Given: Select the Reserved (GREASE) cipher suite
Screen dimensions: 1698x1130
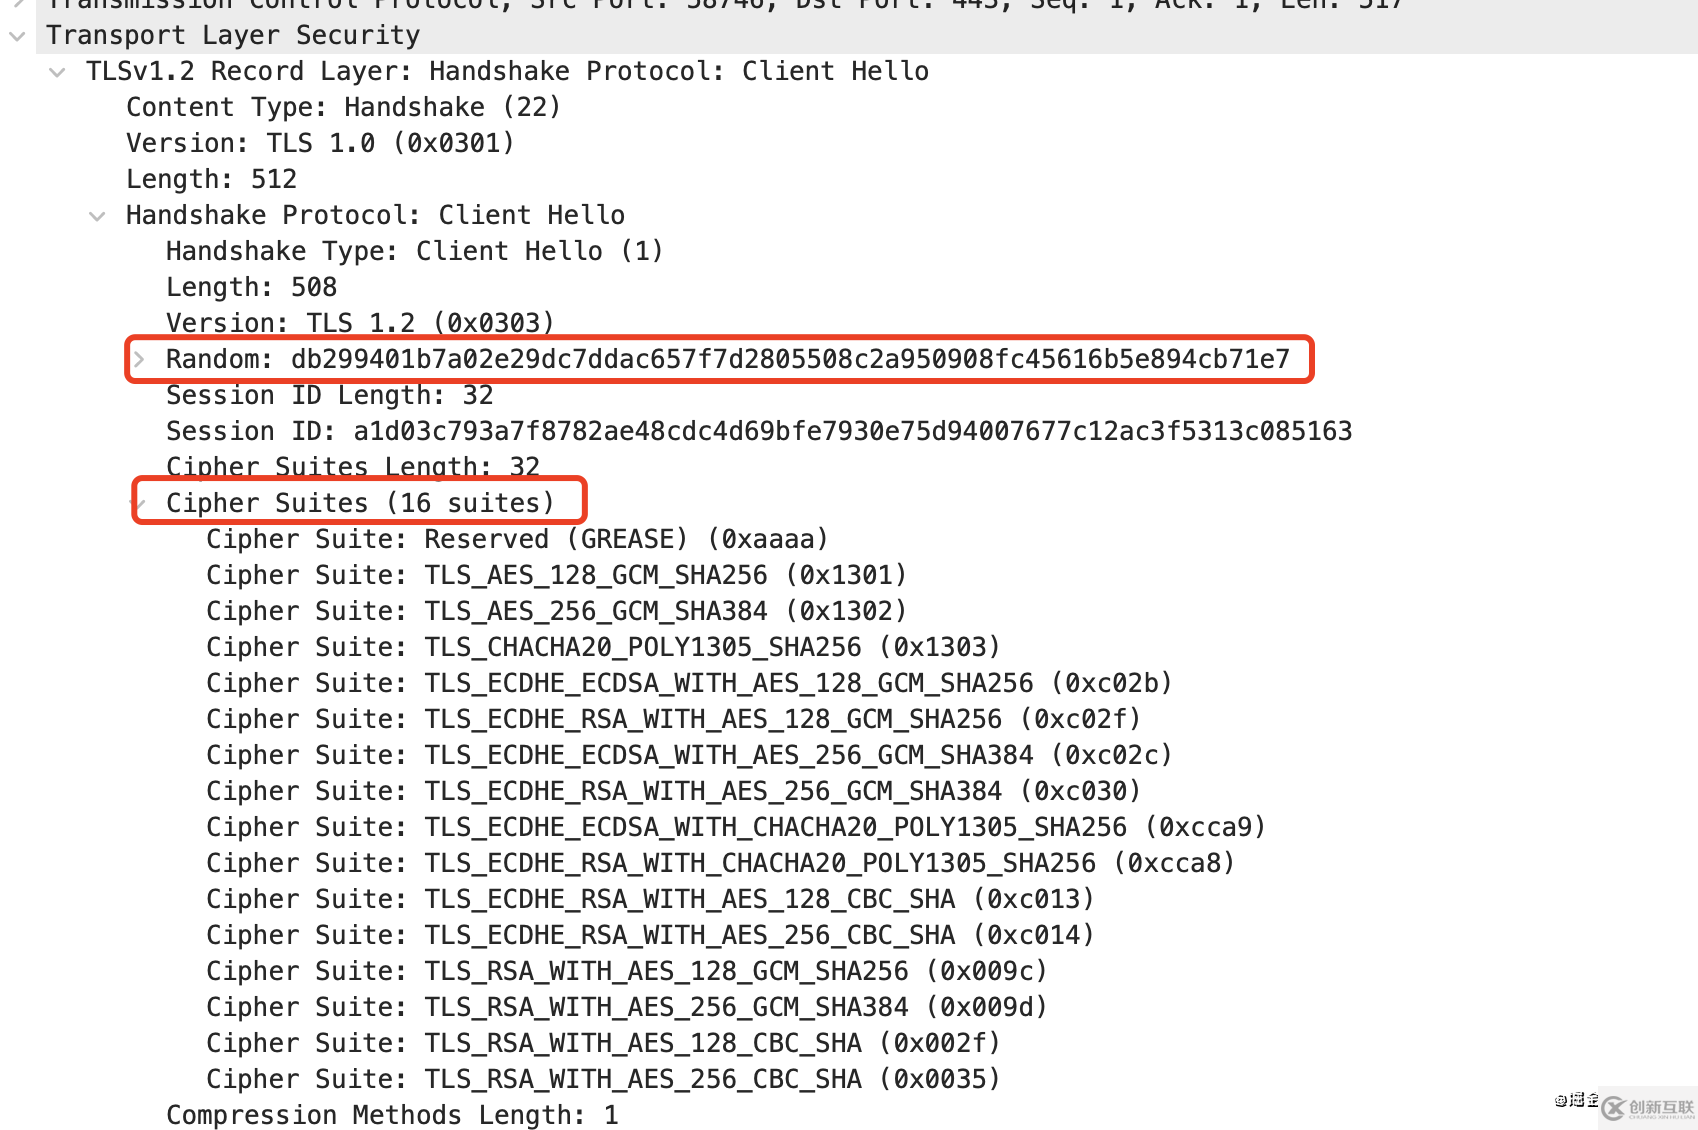Looking at the screenshot, I should click(516, 539).
